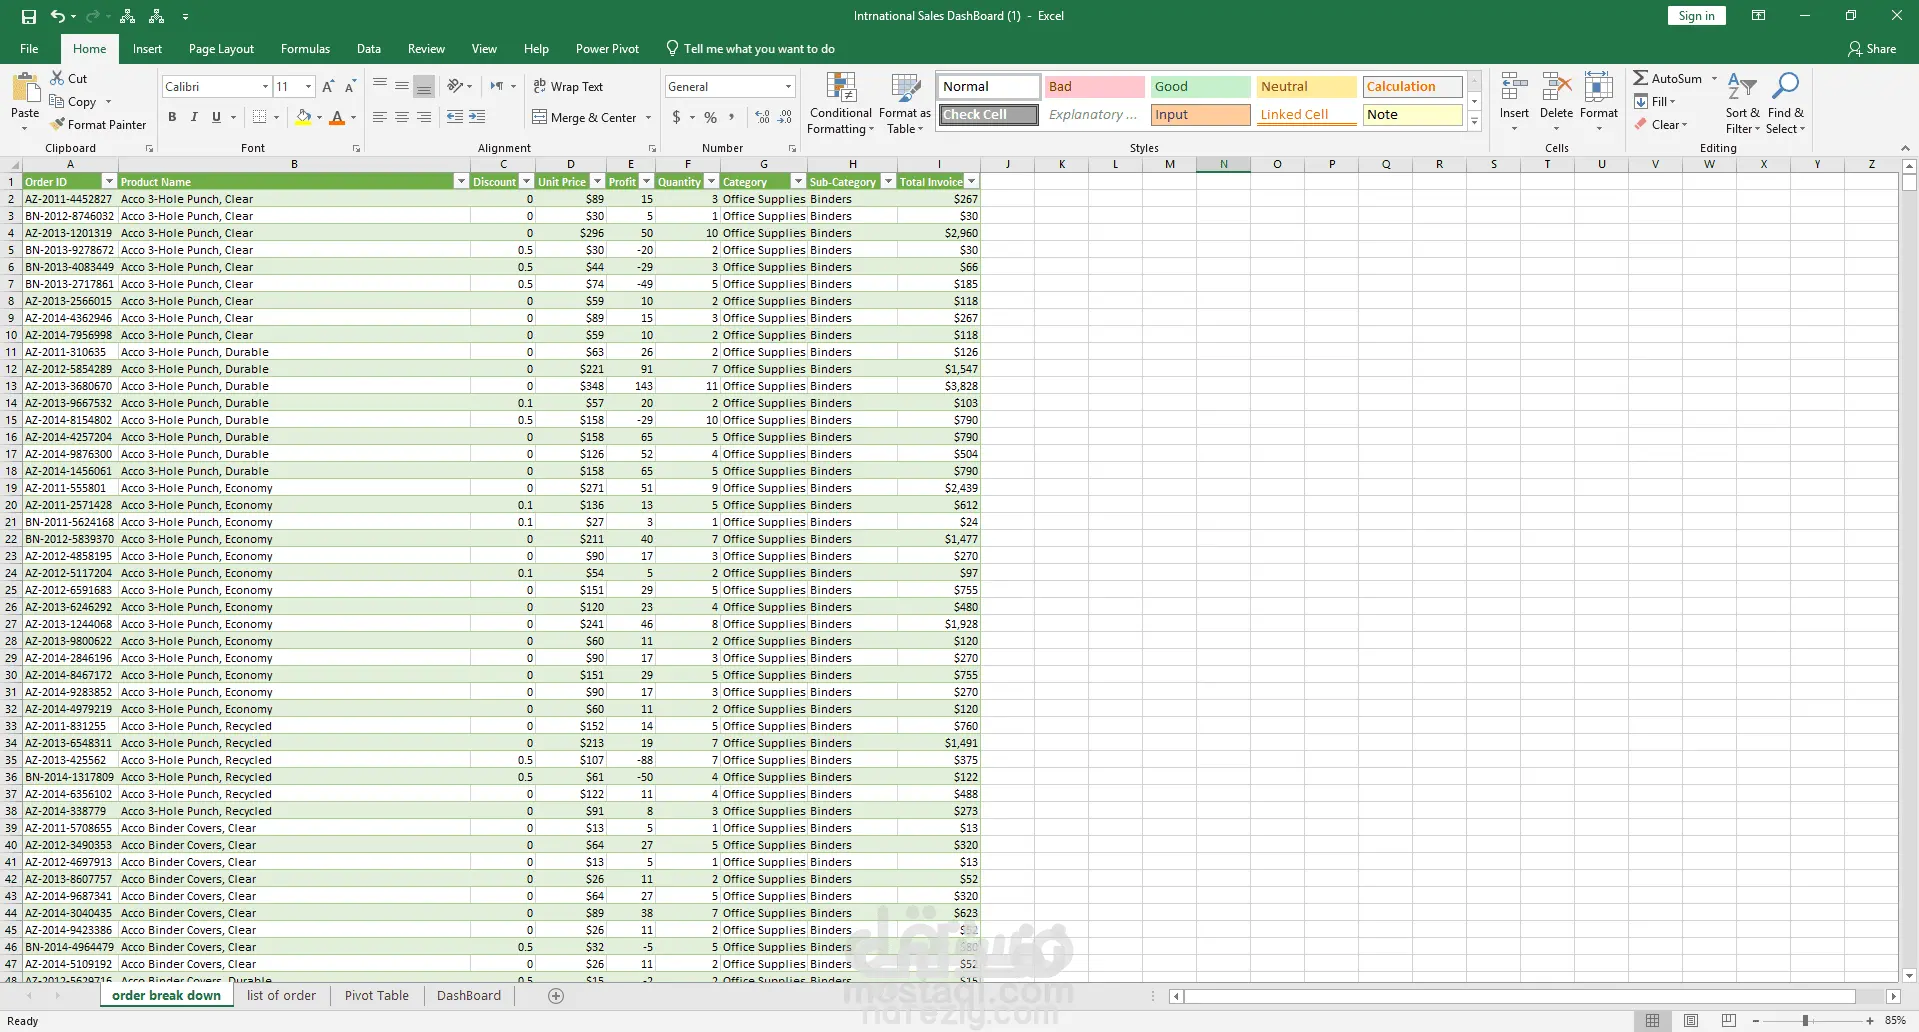Switch to the Pivot Table sheet
Image resolution: width=1919 pixels, height=1032 pixels.
click(377, 995)
